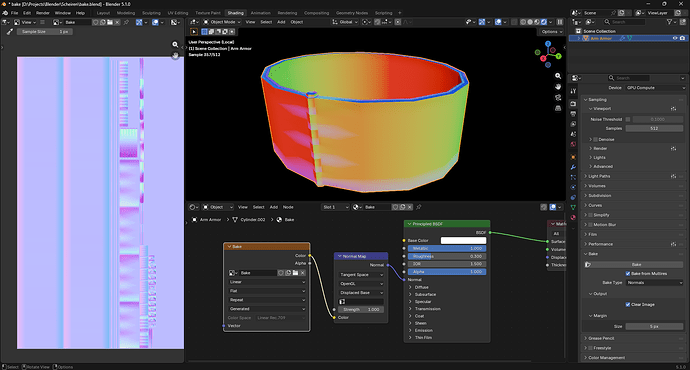The height and width of the screenshot is (370, 690).
Task: Click the Base Color white swatch
Action: tap(463, 241)
